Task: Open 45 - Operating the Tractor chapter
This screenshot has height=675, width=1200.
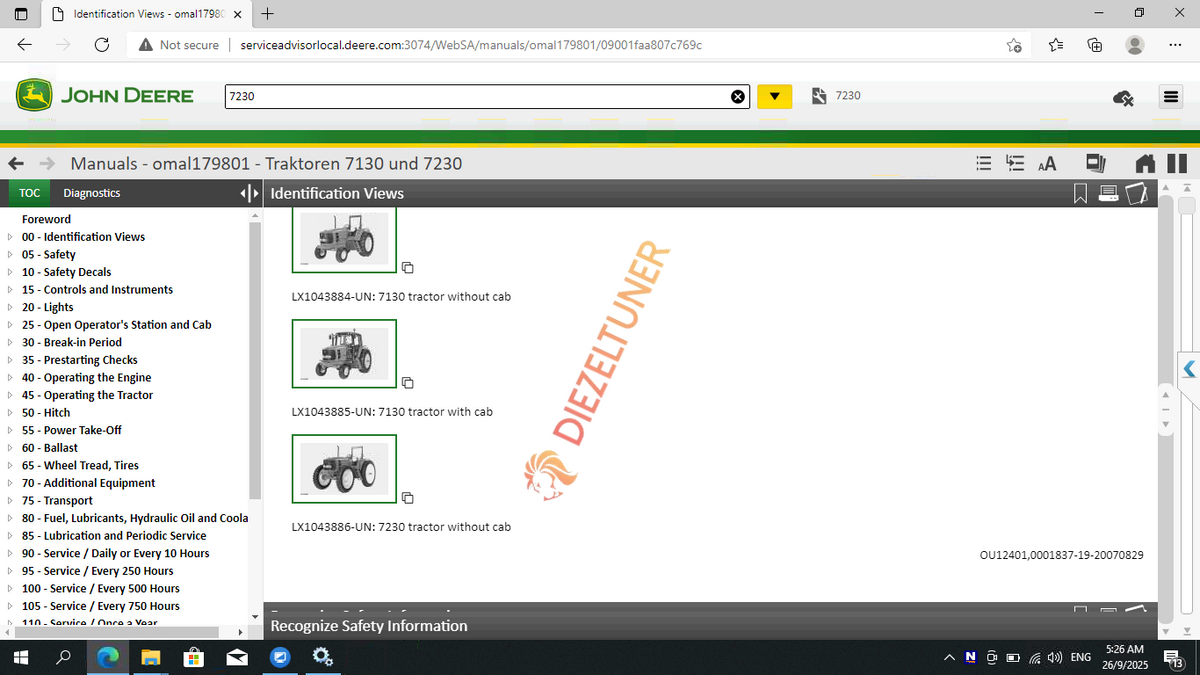Action: pos(87,395)
